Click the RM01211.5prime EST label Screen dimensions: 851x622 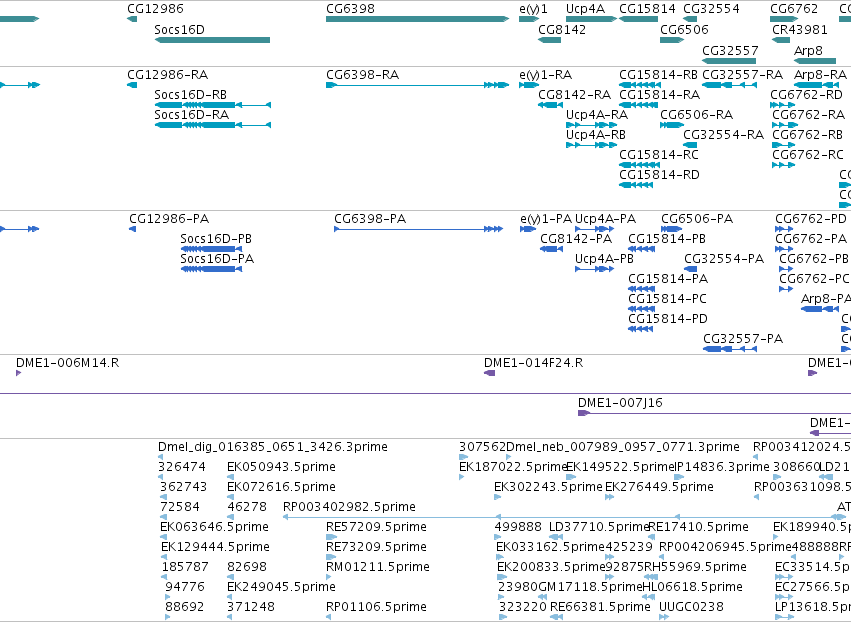pyautogui.click(x=377, y=568)
